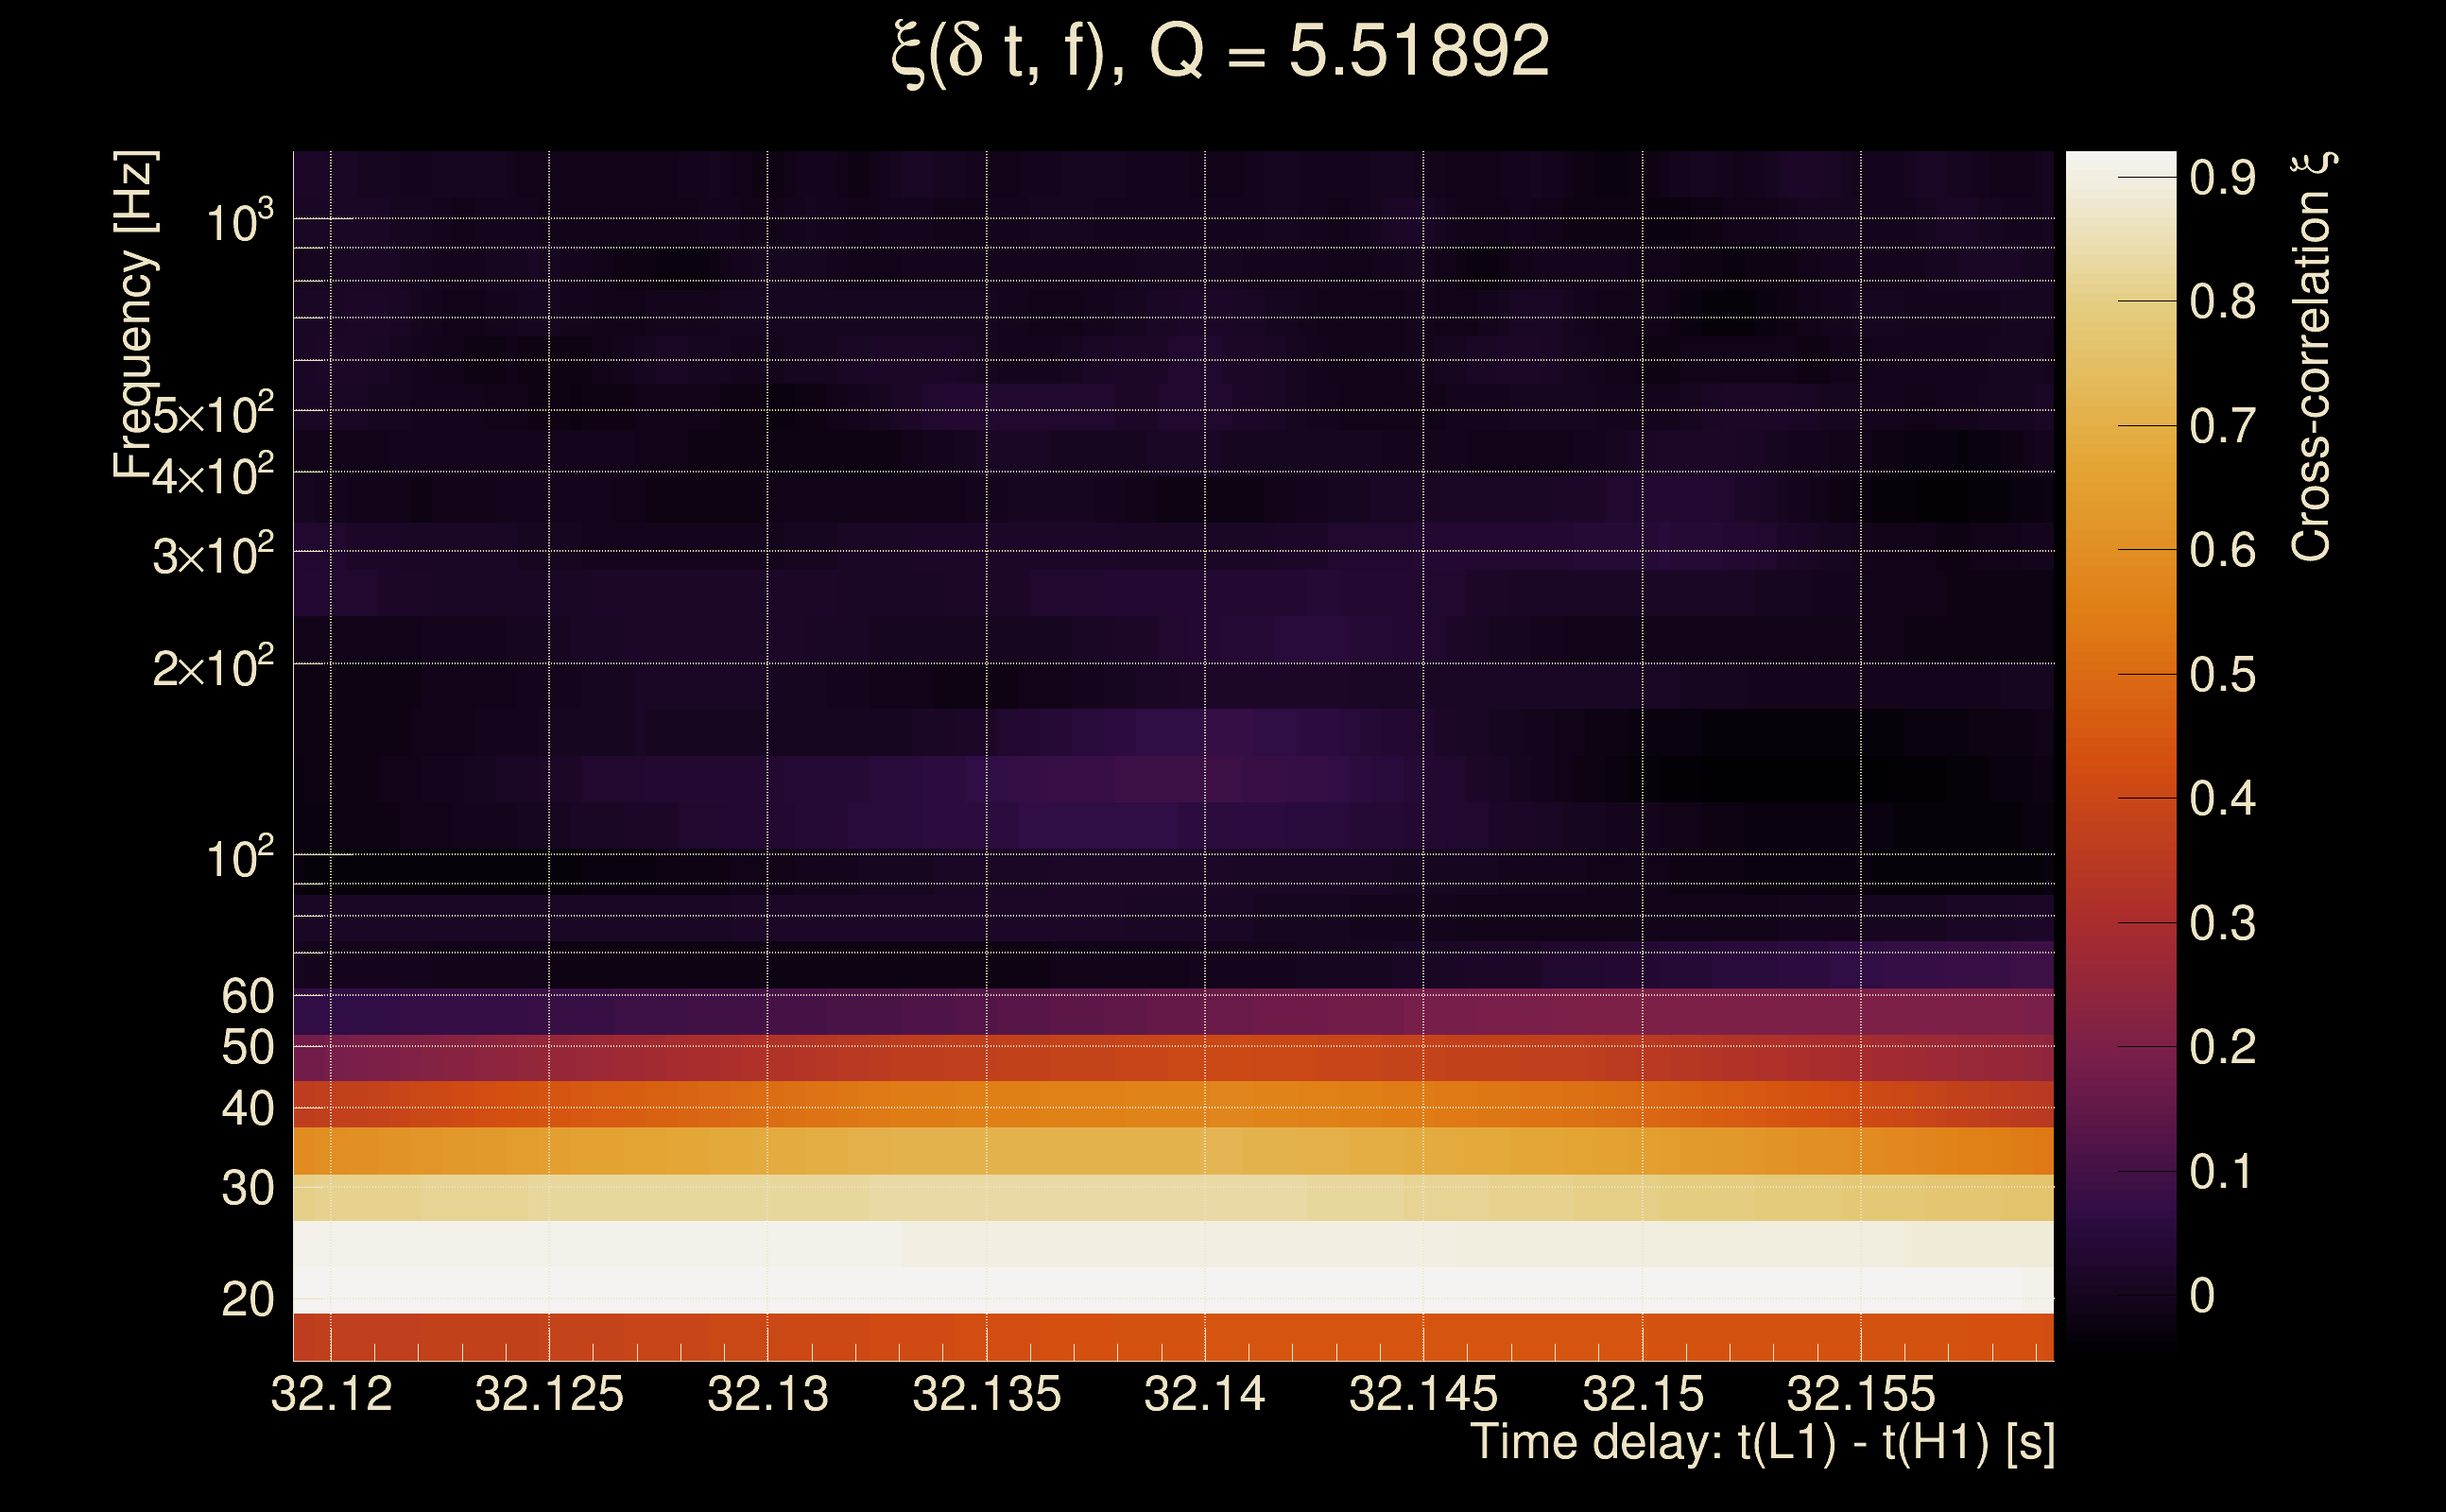Screen dimensions: 2446x1512
Task: Click the 0.5 tick label on the colorbar
Action: tap(2222, 675)
